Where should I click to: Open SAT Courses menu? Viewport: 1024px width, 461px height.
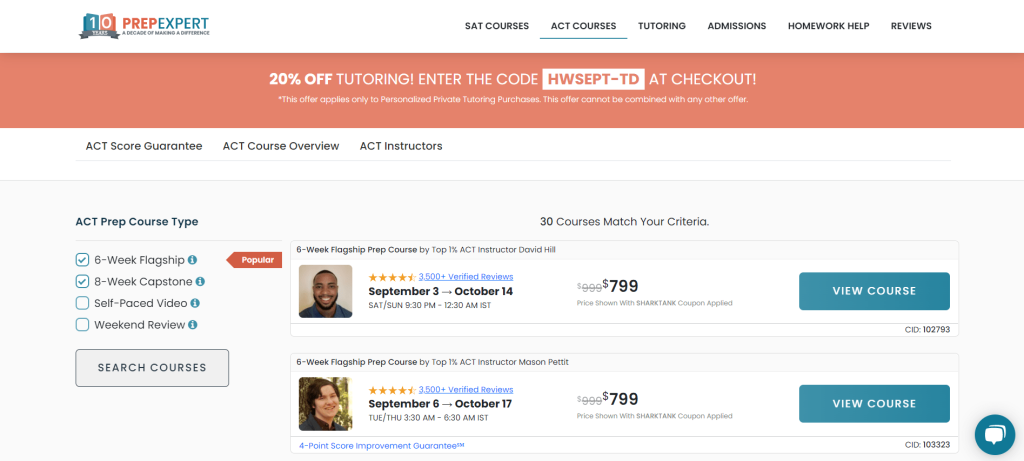497,26
